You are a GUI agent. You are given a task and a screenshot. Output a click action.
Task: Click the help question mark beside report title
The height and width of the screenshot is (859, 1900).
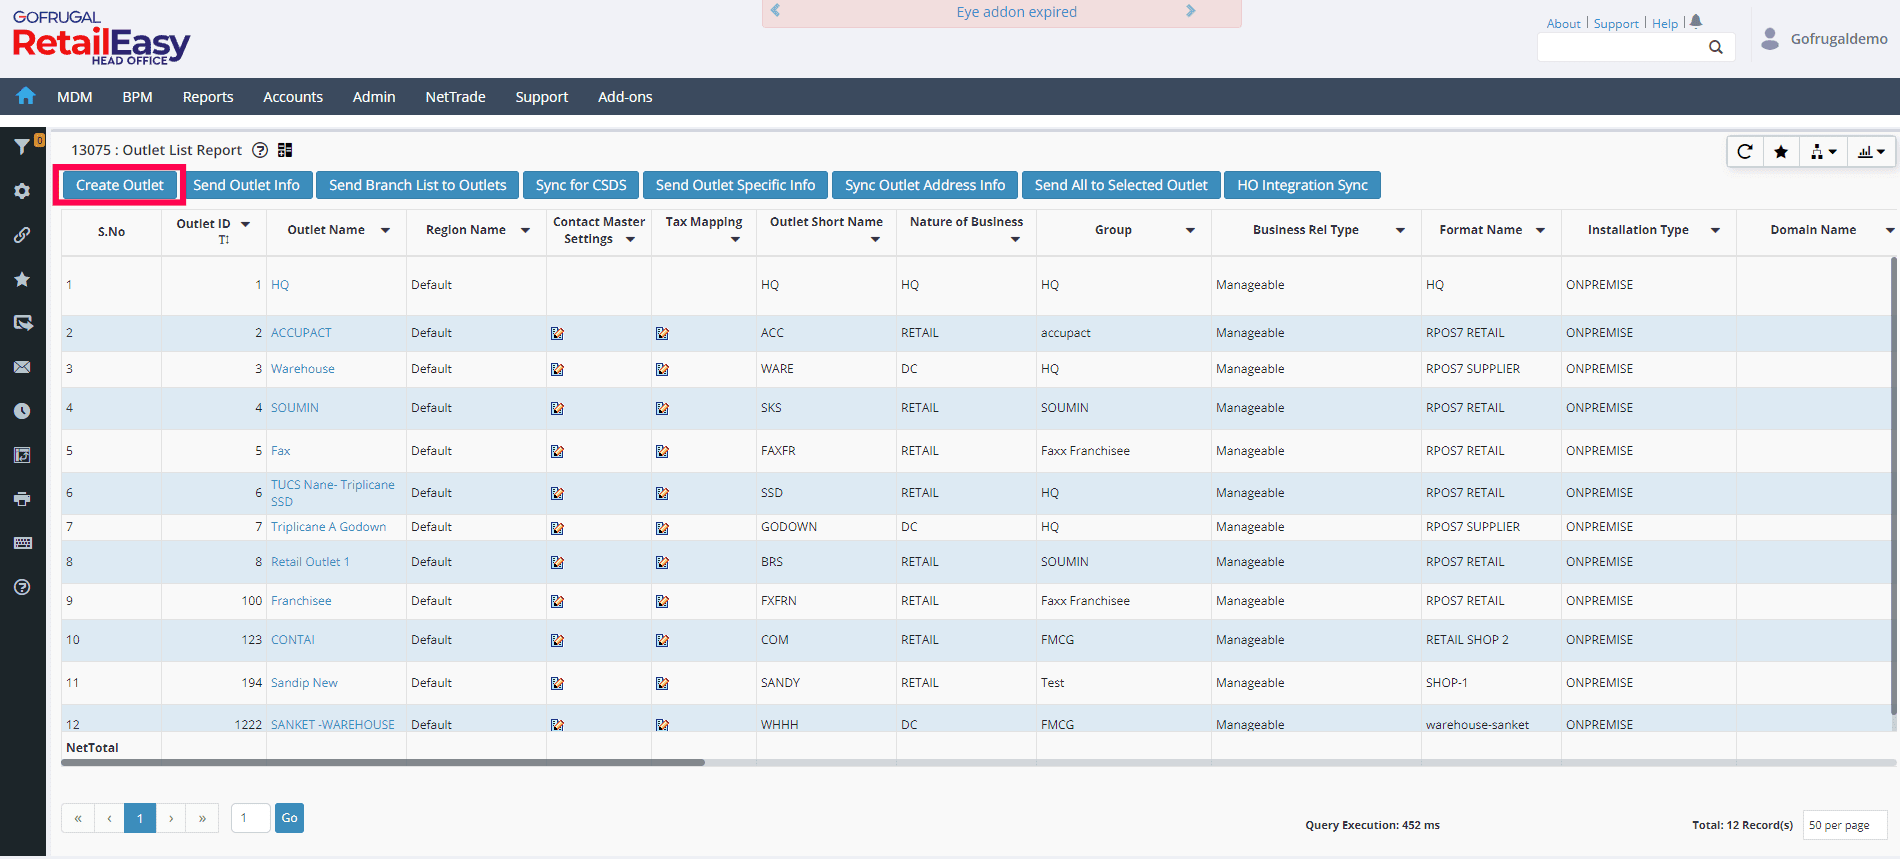[260, 150]
